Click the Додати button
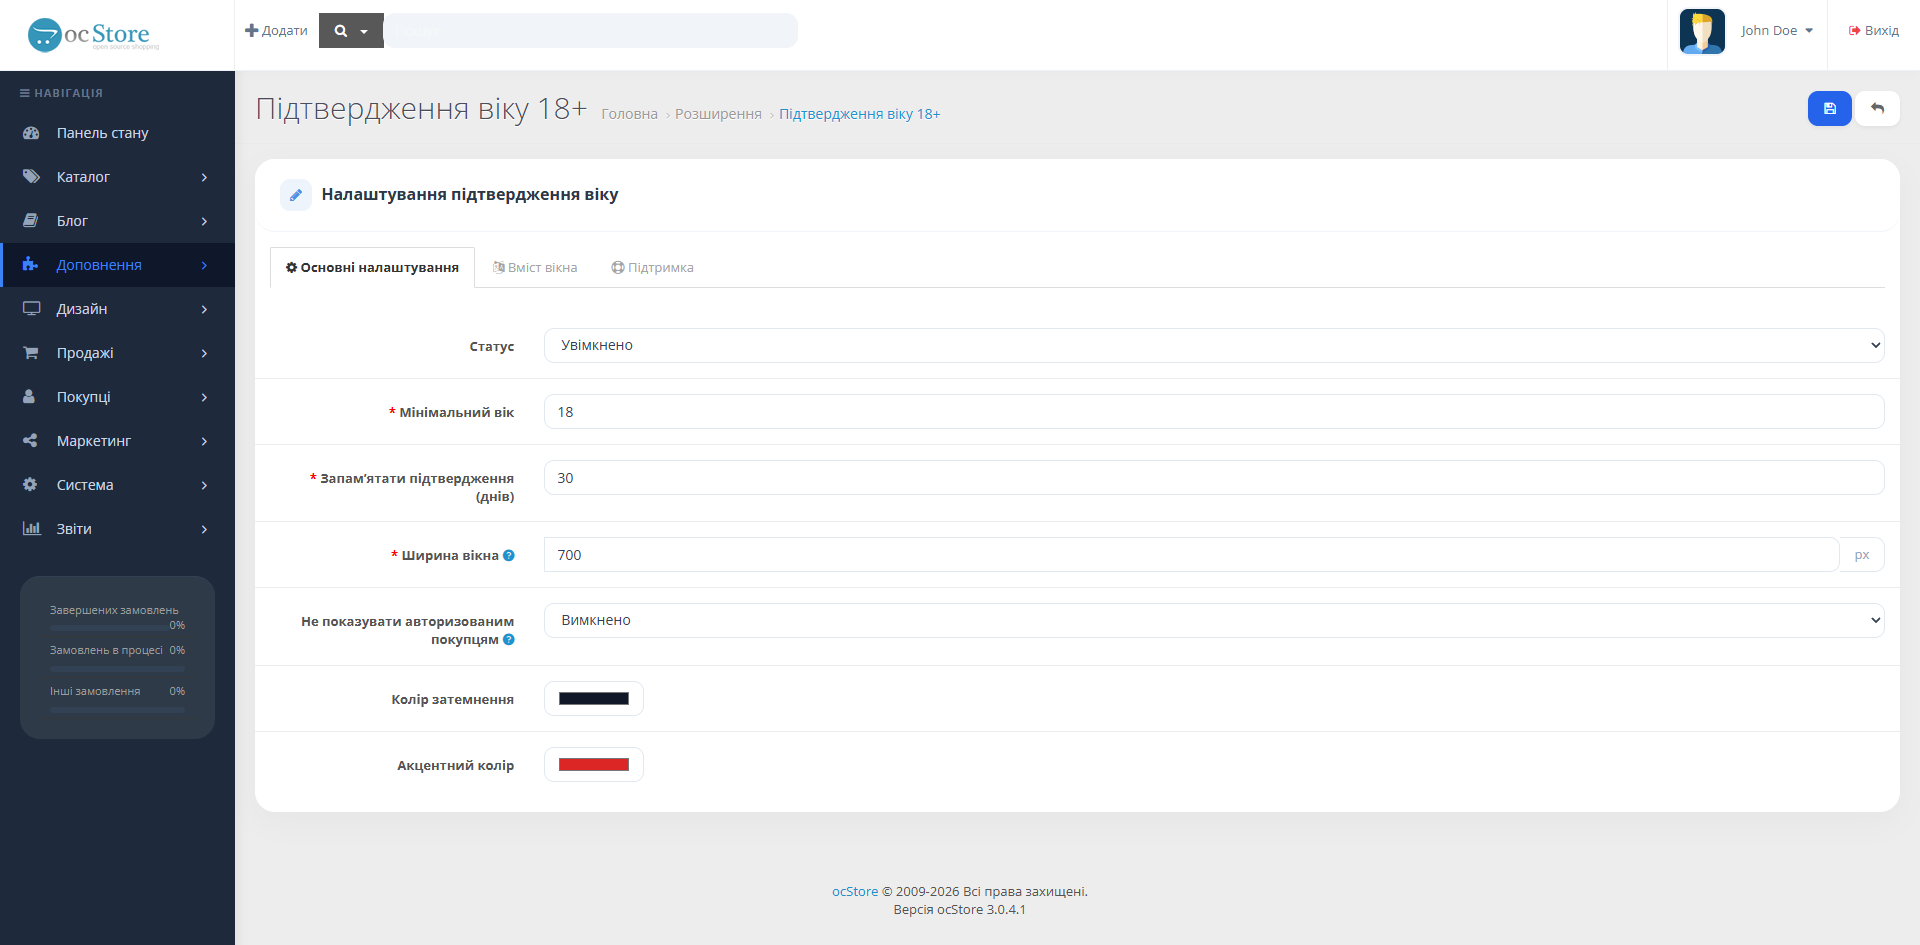This screenshot has height=945, width=1920. (x=276, y=30)
